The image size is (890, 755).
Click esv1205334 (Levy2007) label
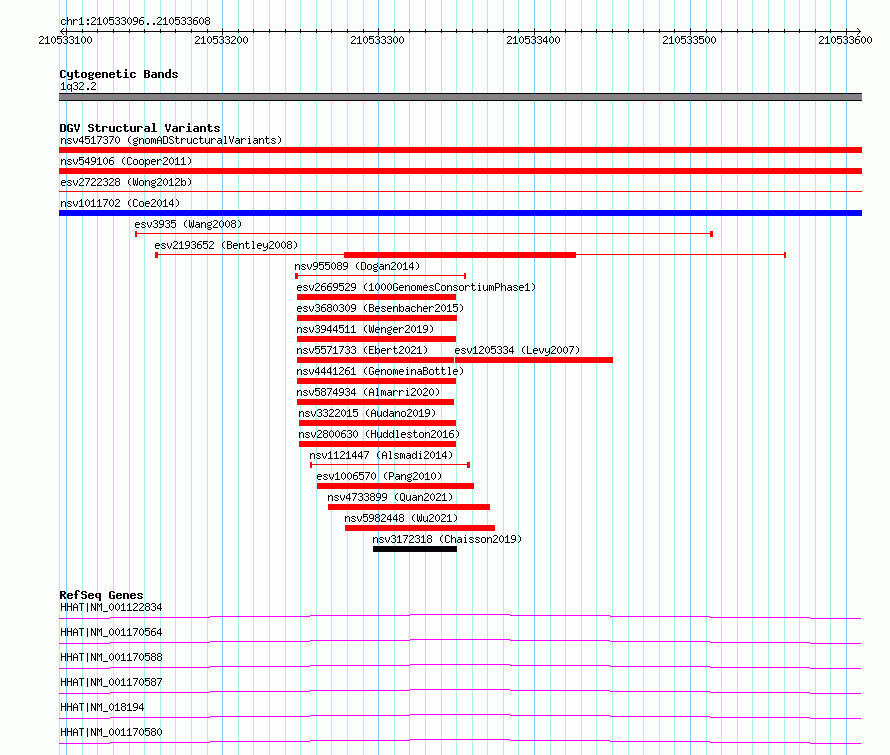(517, 350)
